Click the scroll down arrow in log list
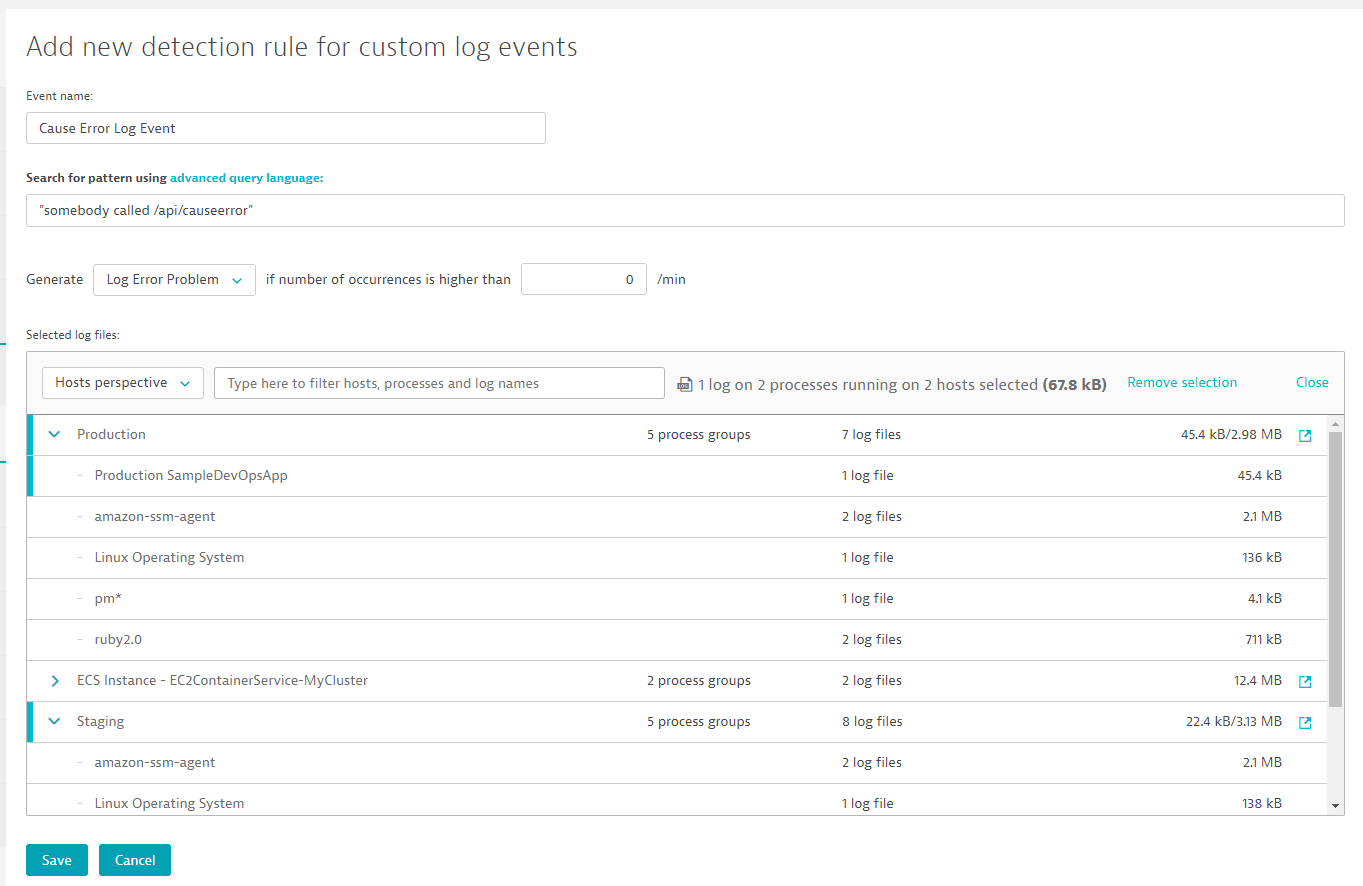The height and width of the screenshot is (886, 1363). tap(1336, 805)
